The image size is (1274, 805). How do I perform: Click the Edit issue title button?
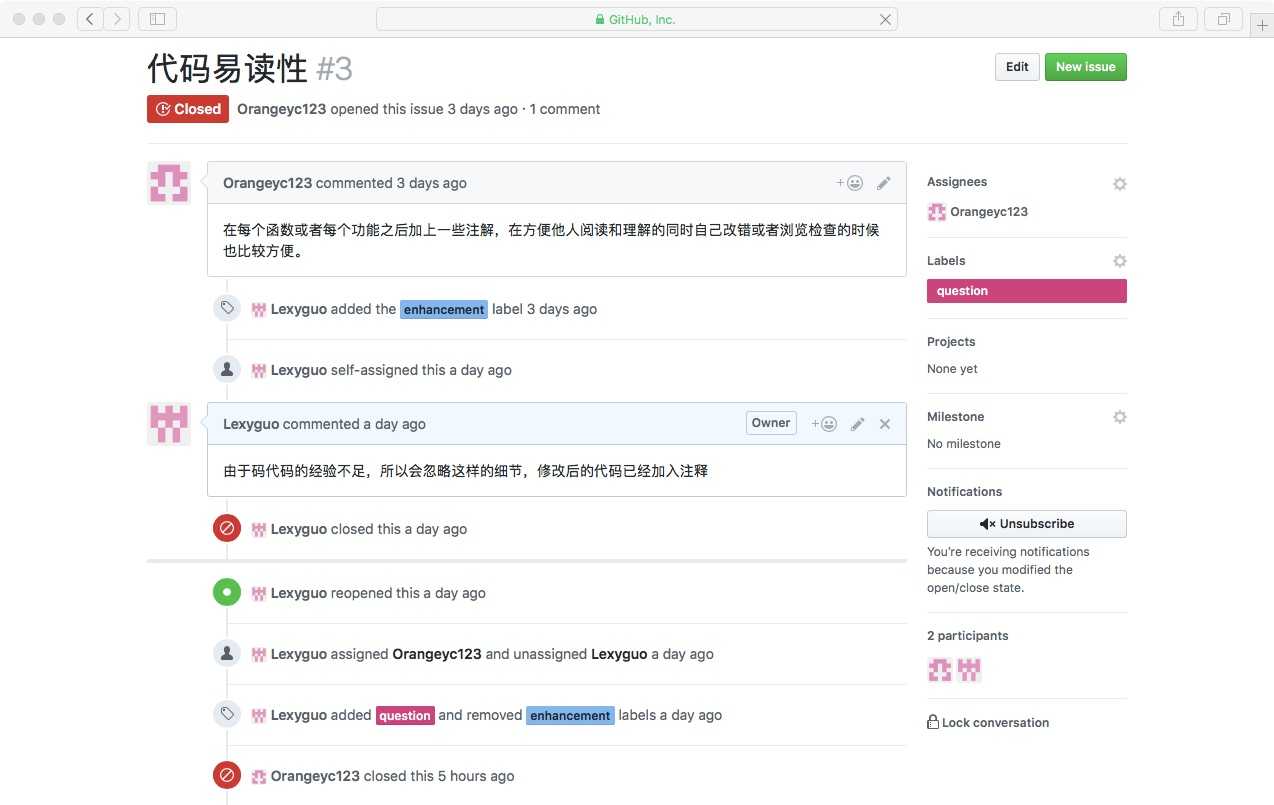(x=1017, y=67)
